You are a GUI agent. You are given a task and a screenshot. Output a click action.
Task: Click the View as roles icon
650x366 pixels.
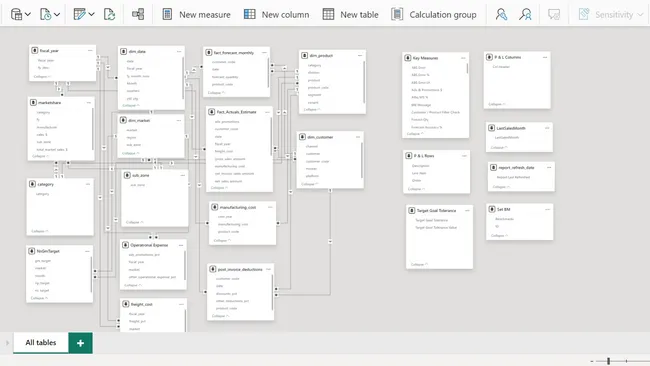pyautogui.click(x=525, y=15)
